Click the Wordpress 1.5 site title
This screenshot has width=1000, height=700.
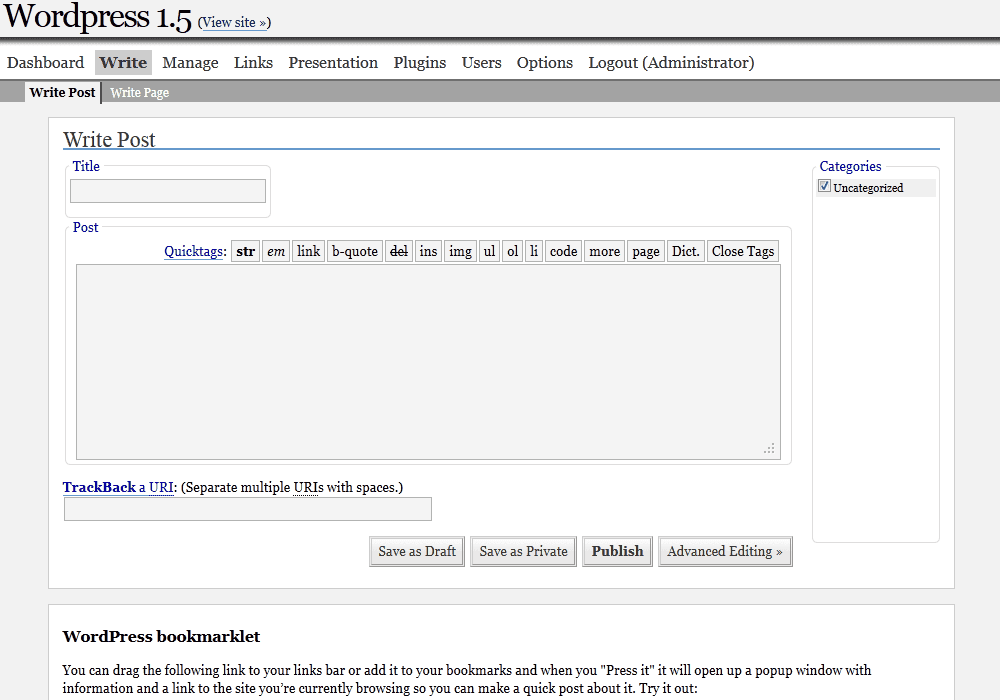click(x=98, y=17)
